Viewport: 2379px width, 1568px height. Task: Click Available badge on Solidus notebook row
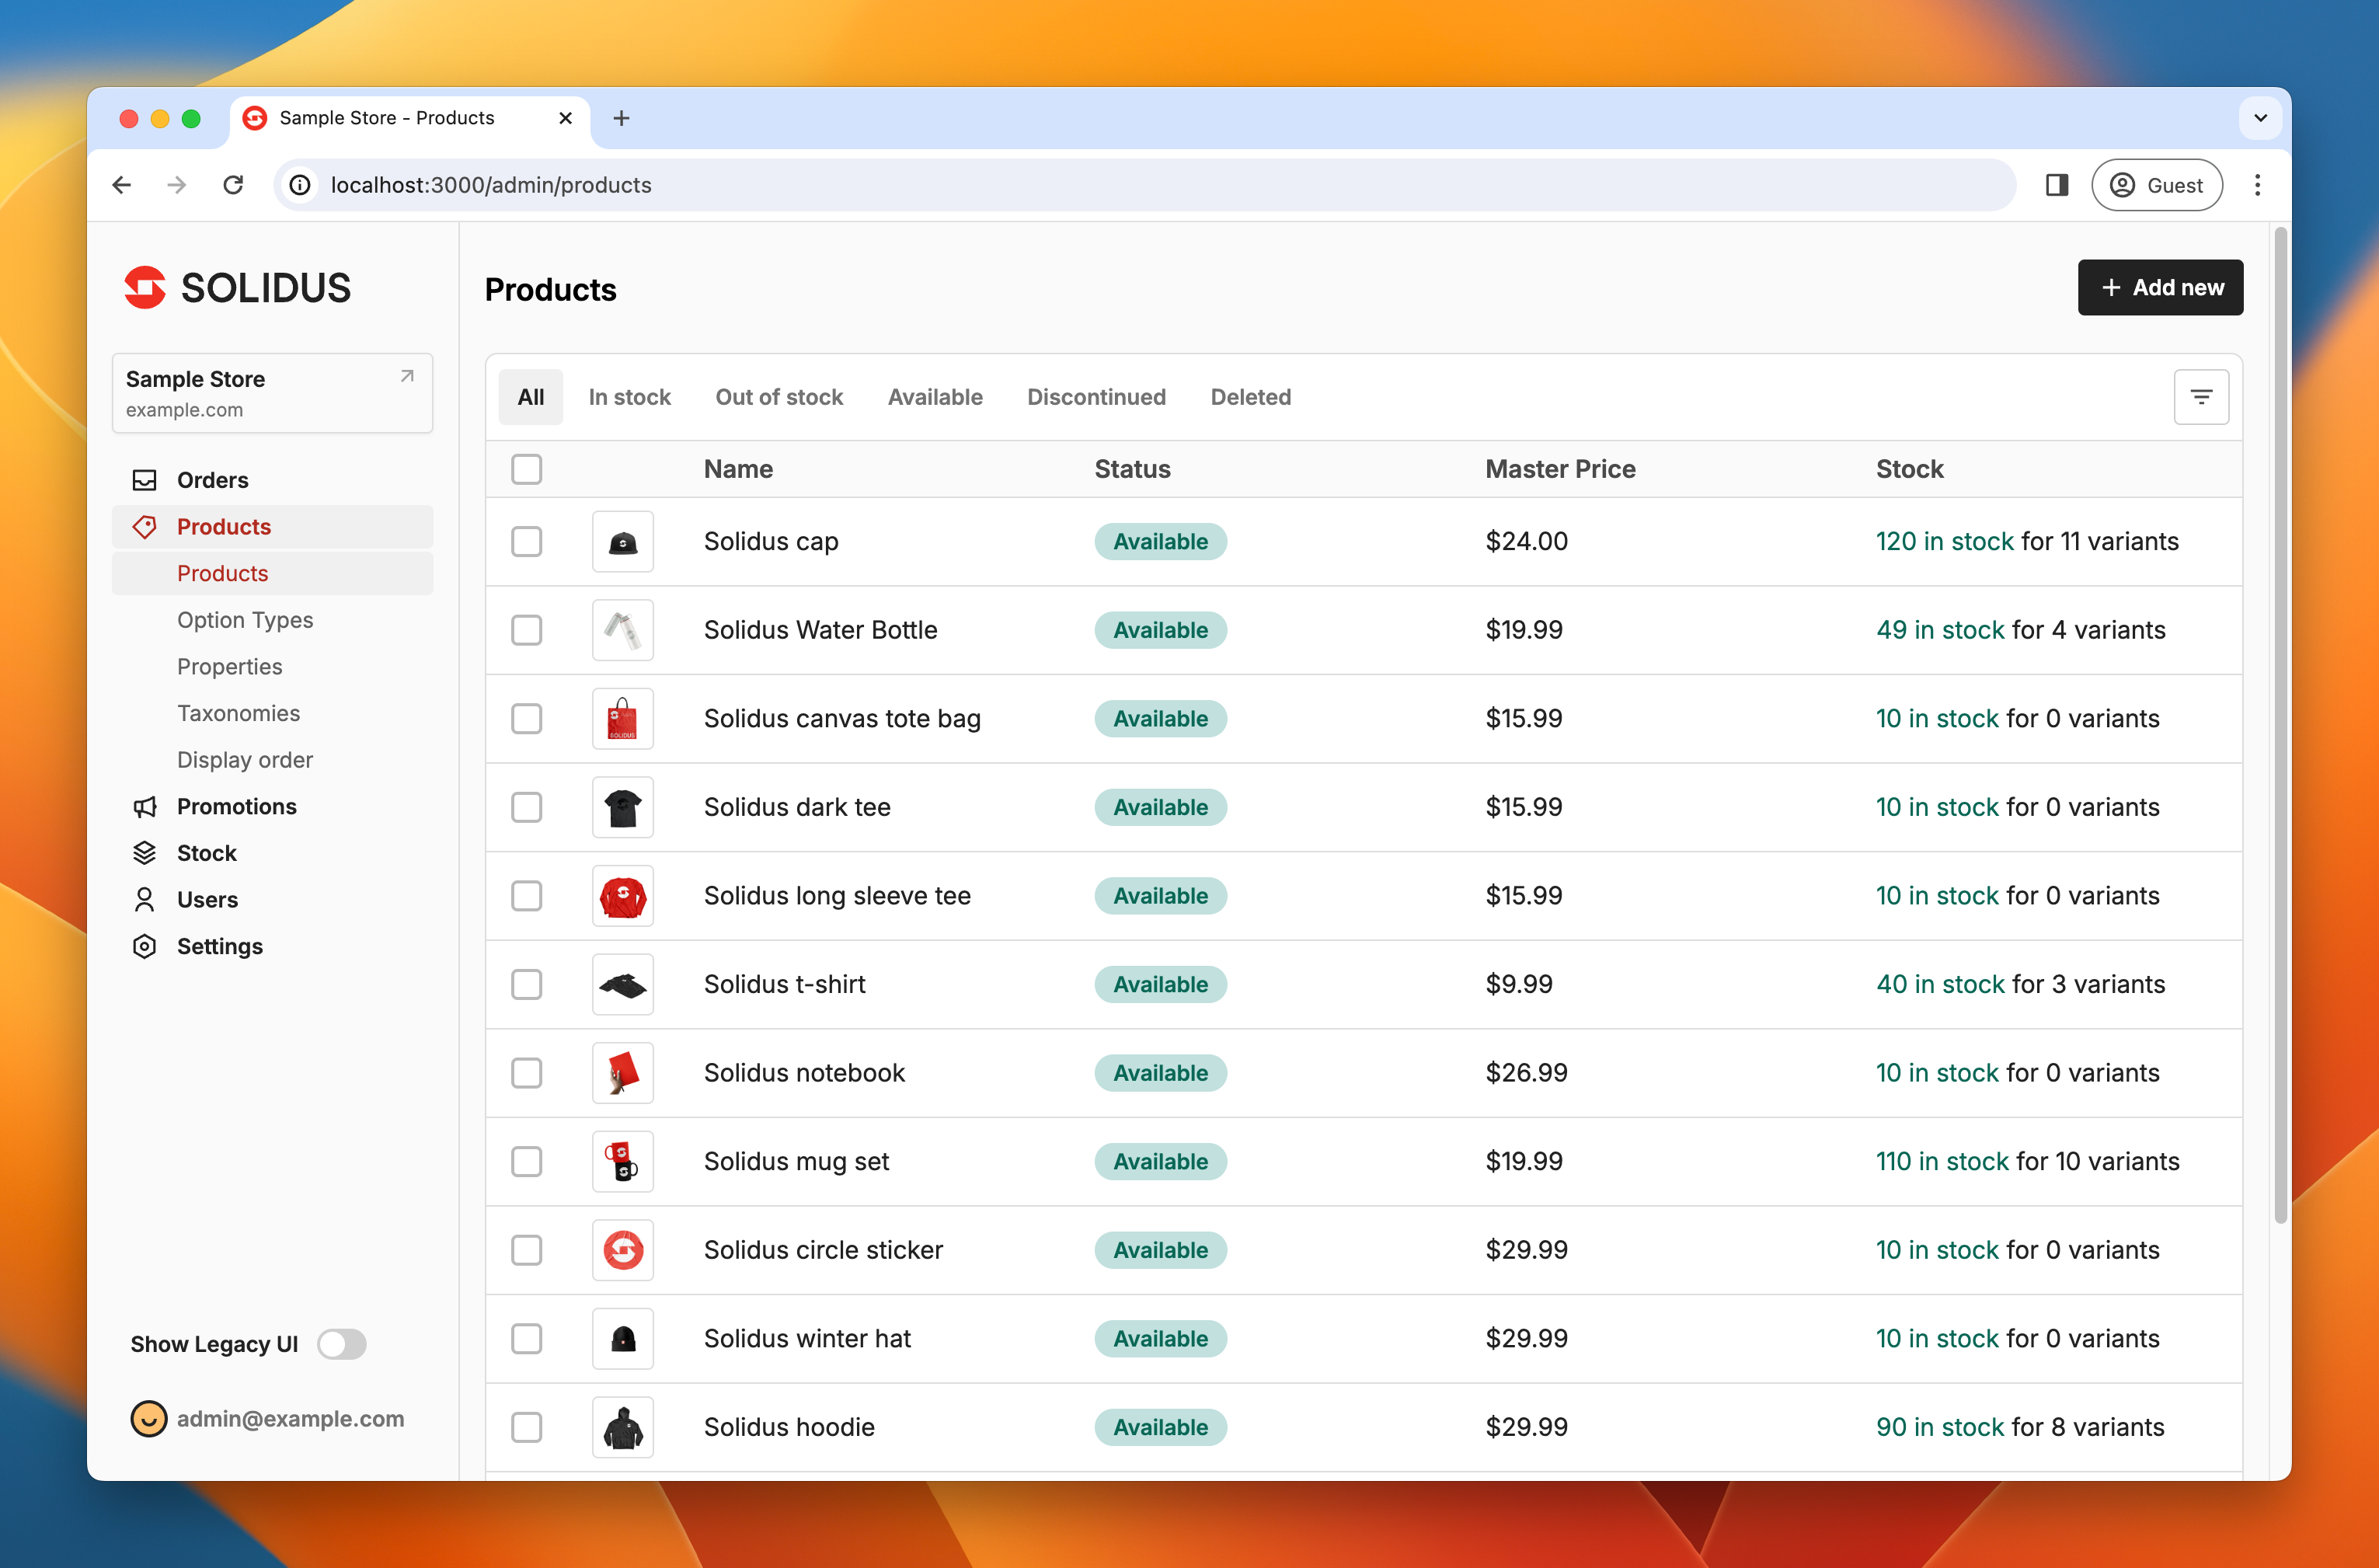tap(1160, 1073)
